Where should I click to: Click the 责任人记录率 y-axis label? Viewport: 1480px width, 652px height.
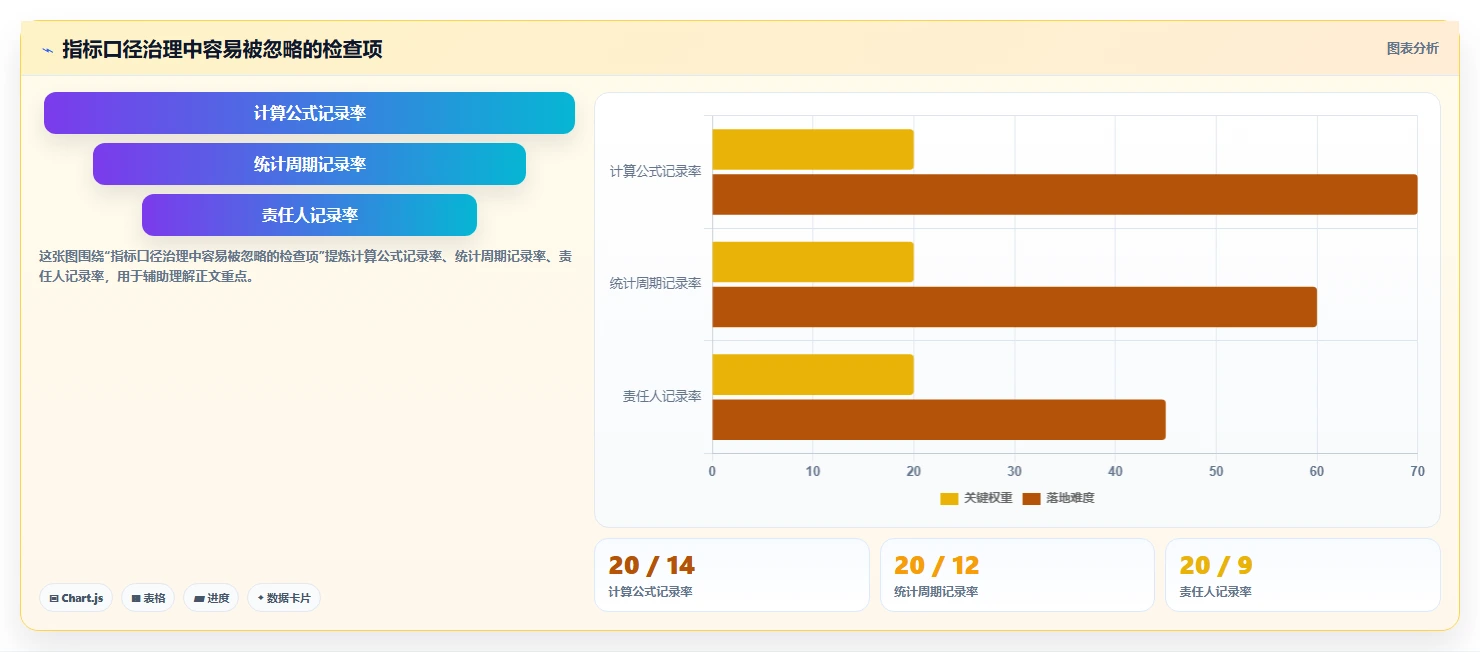point(662,396)
